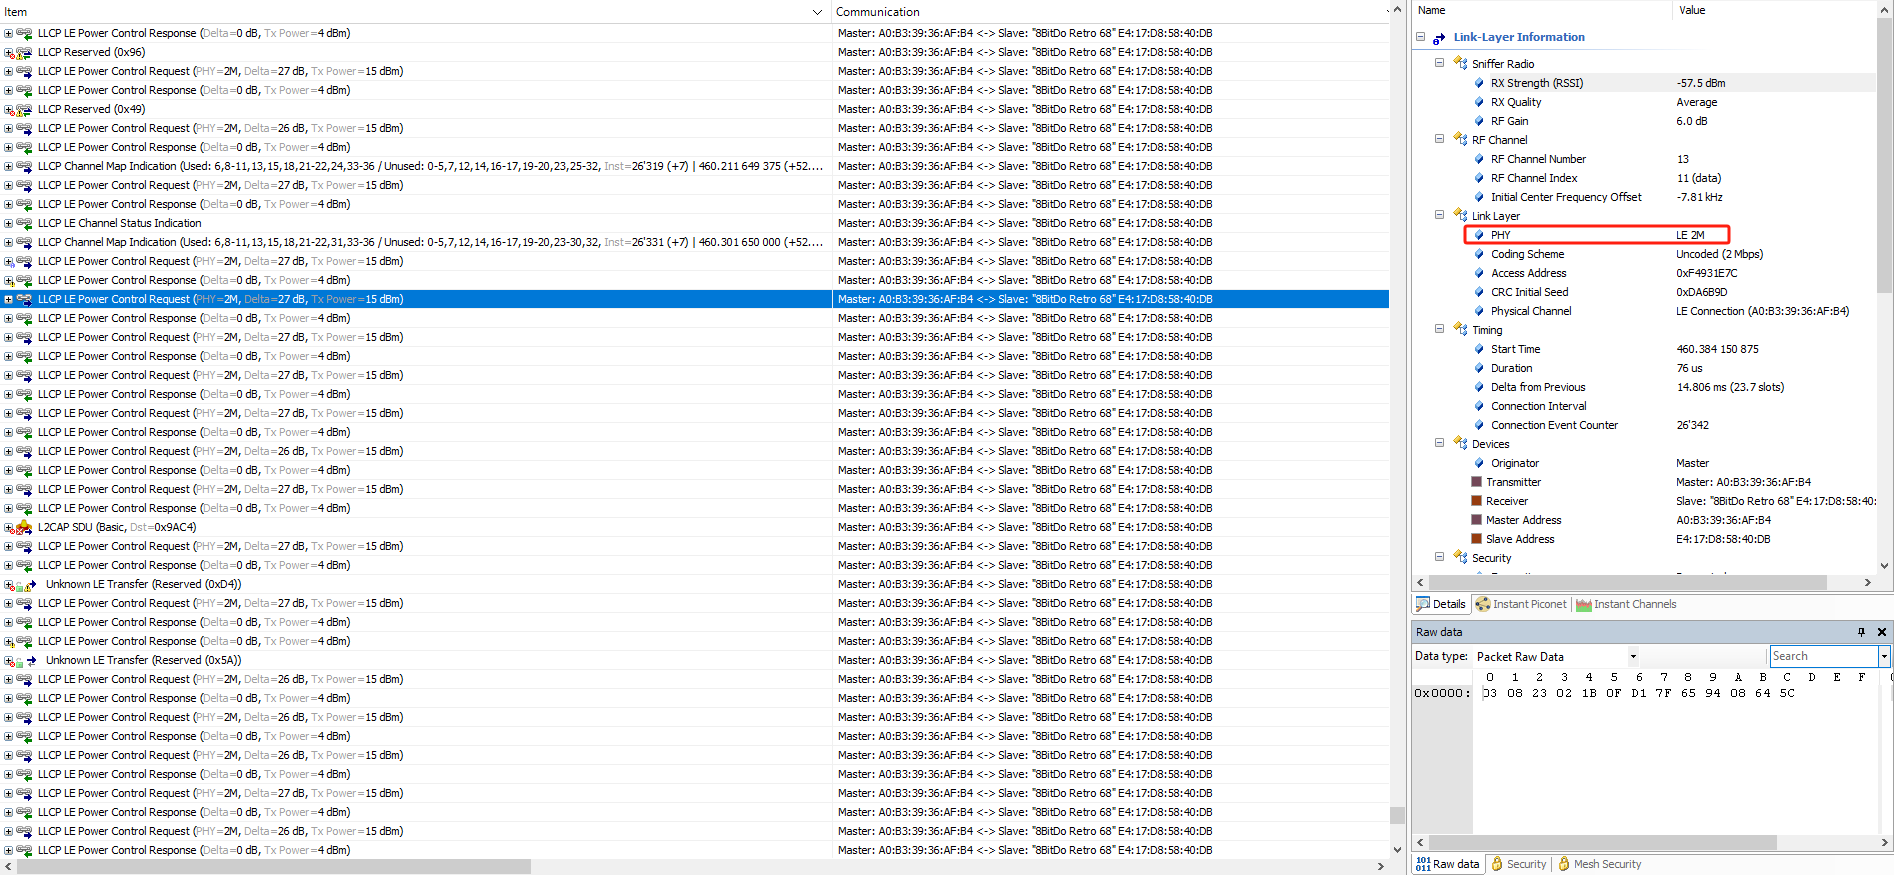Collapse the RF Channel group
The width and height of the screenshot is (1894, 875).
1439,139
